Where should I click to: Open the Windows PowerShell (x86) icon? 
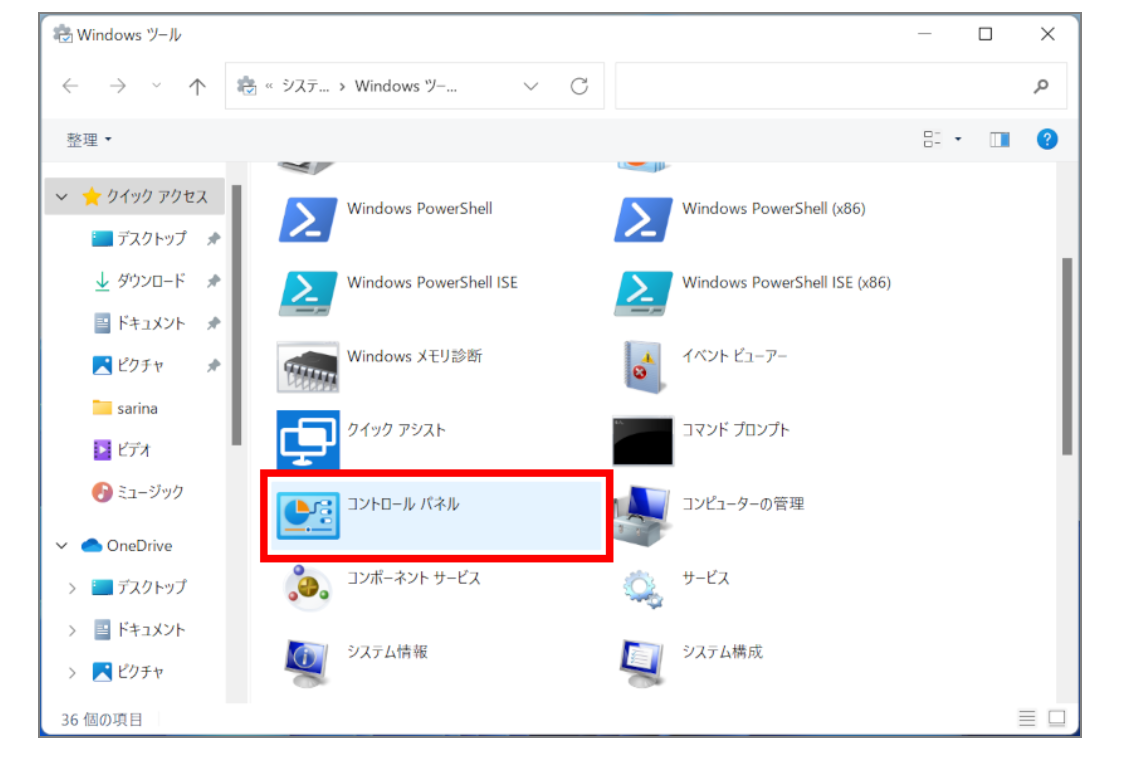pyautogui.click(x=642, y=220)
